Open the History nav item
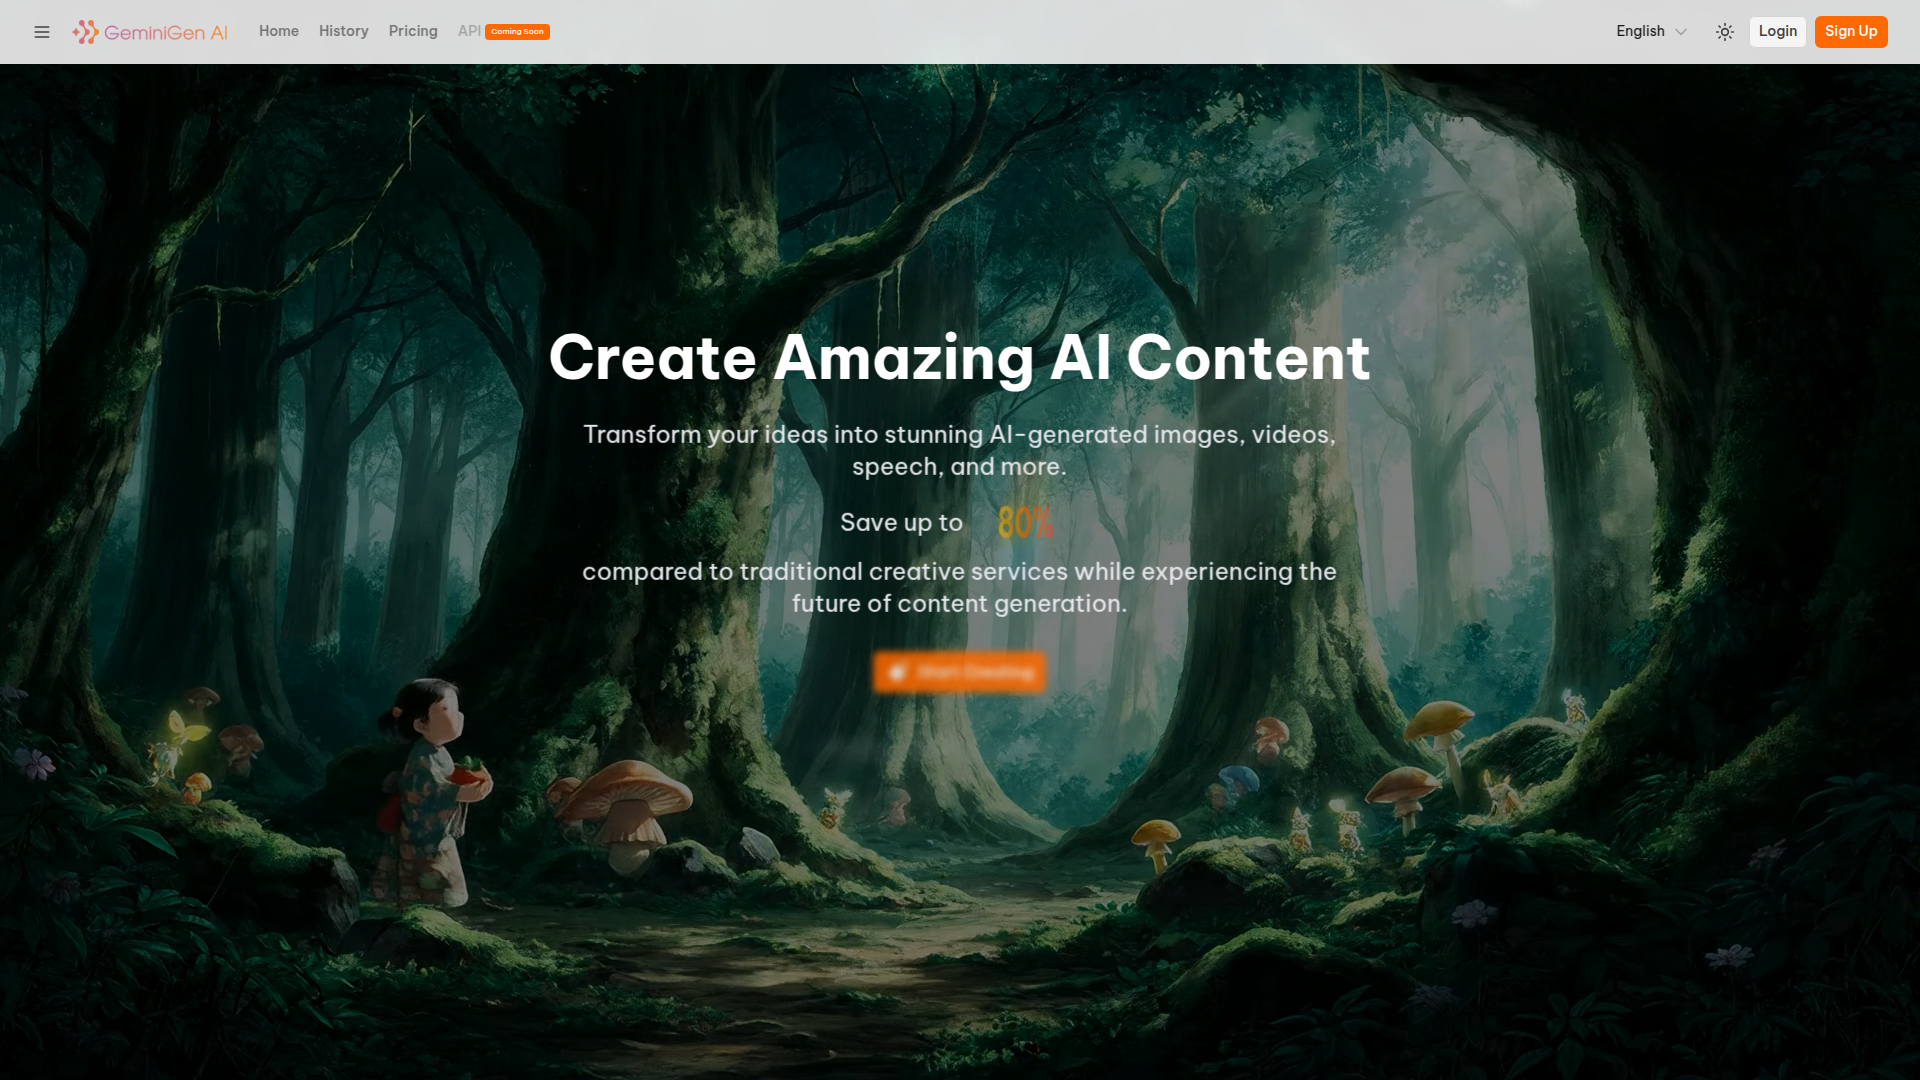 (x=343, y=31)
